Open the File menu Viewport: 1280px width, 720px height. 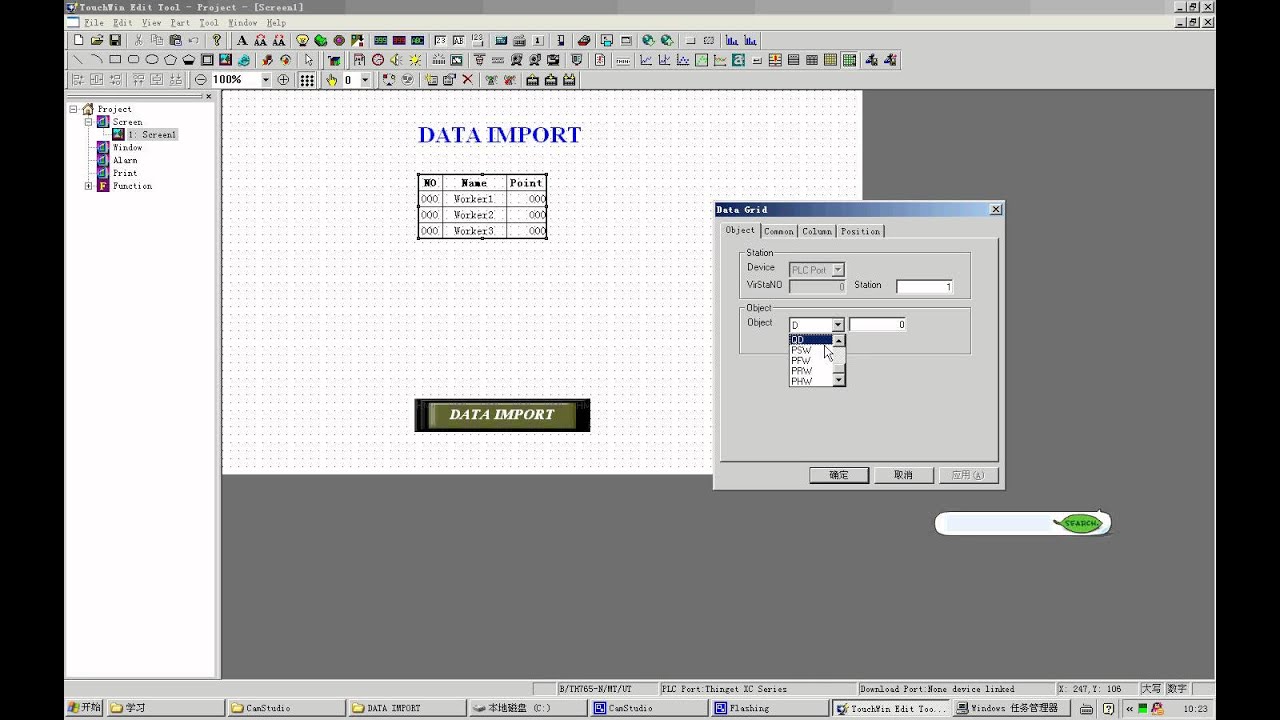tap(93, 22)
